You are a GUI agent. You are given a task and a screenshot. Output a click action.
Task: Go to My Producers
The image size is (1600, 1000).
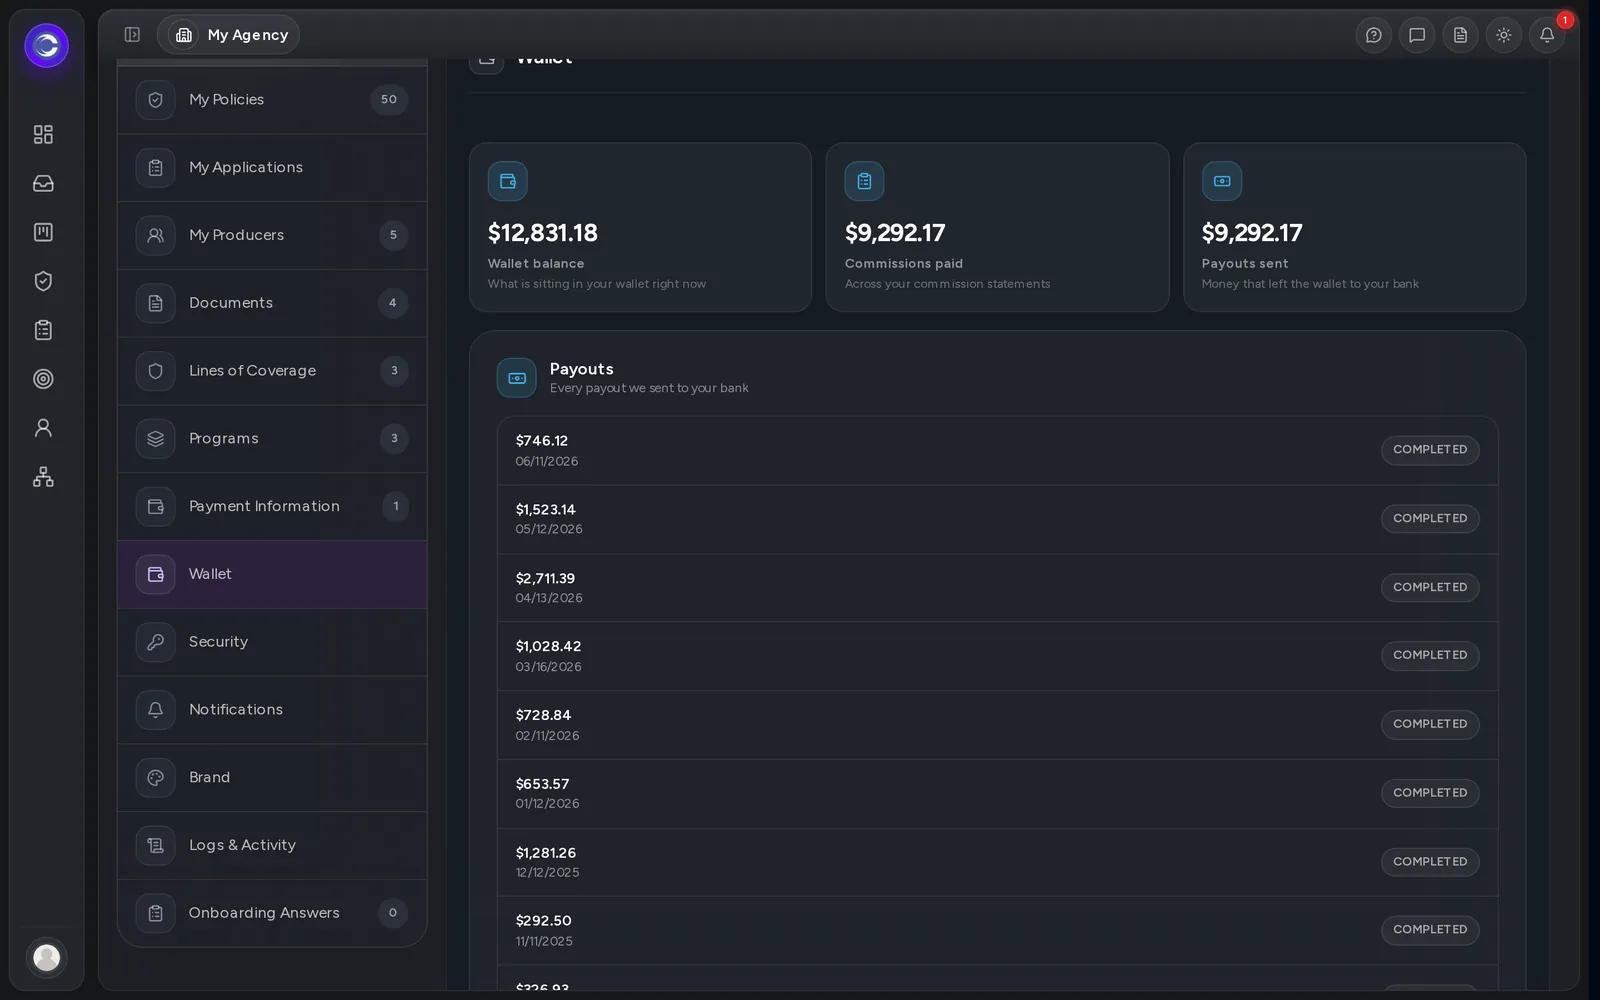[272, 236]
